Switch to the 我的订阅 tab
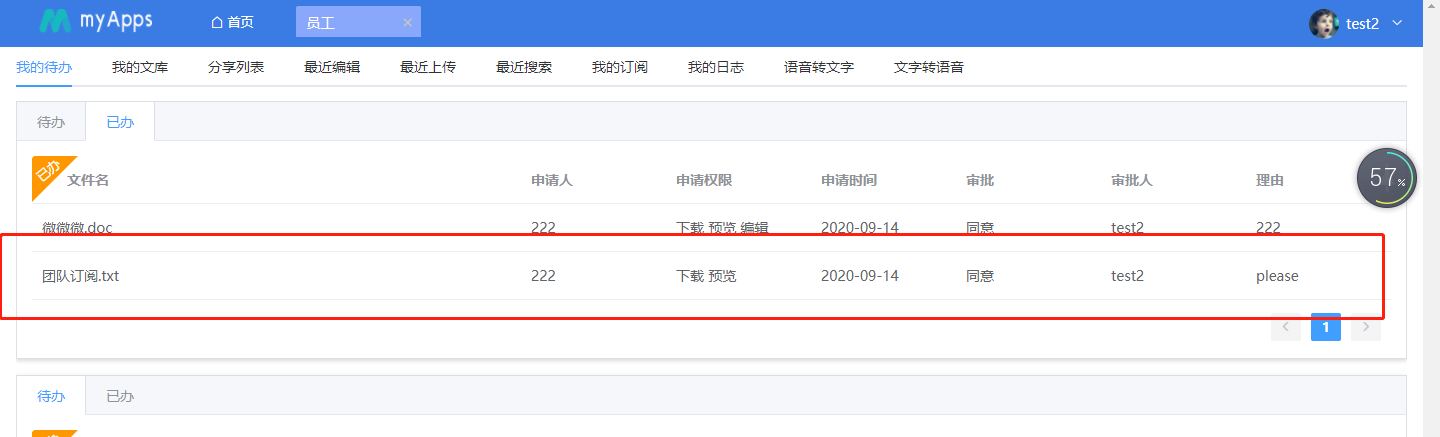Viewport: 1440px width, 437px height. click(620, 68)
